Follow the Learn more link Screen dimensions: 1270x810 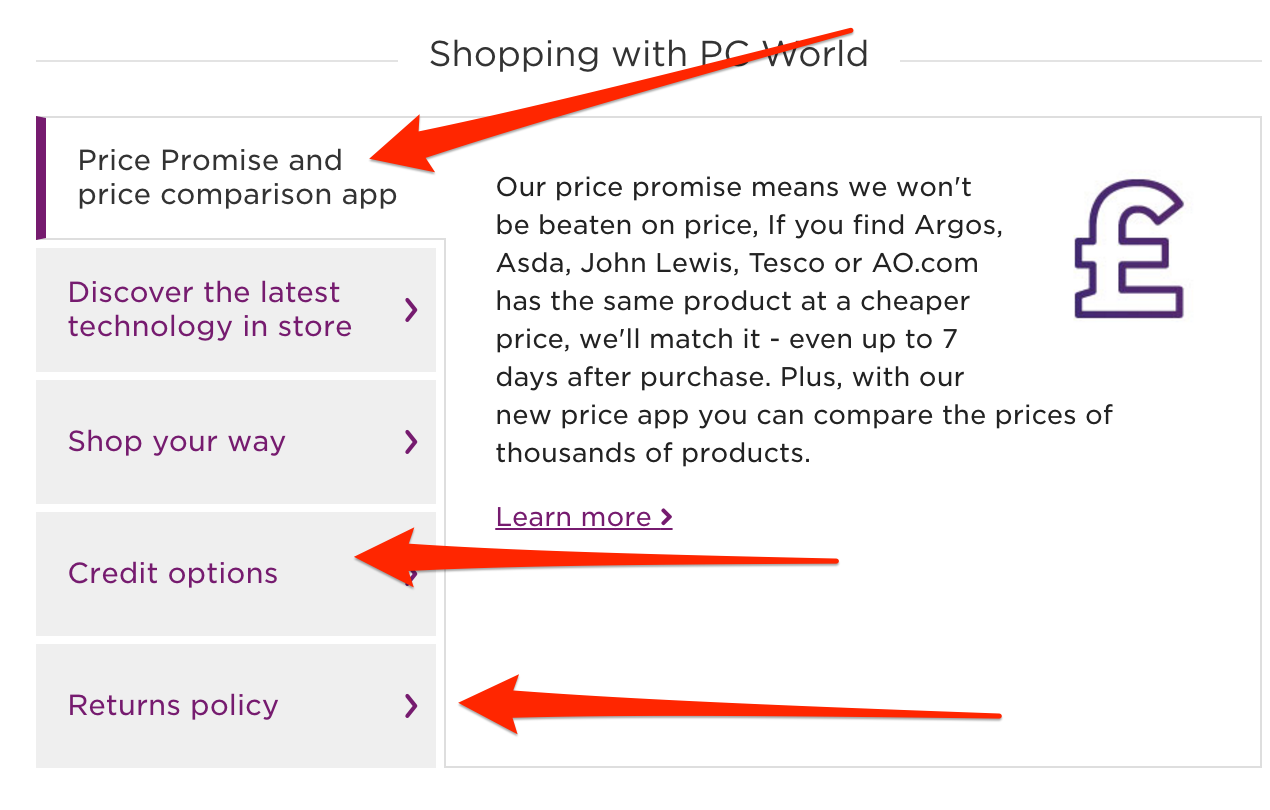coord(573,518)
